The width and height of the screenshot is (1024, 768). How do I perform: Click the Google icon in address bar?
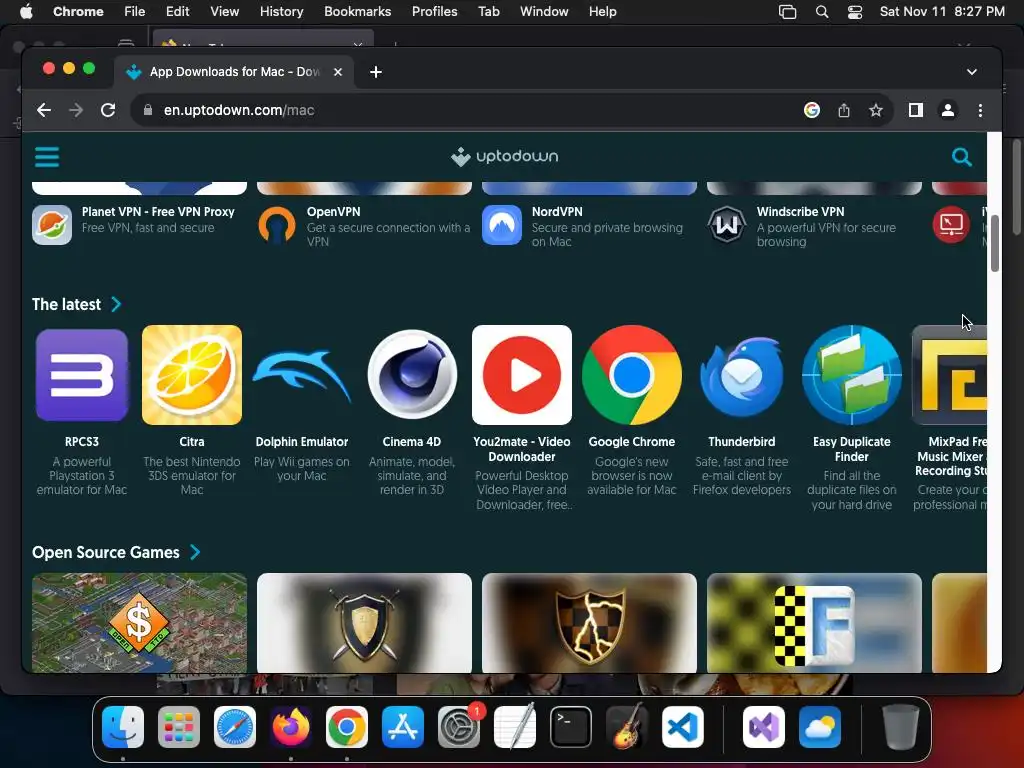coord(812,110)
